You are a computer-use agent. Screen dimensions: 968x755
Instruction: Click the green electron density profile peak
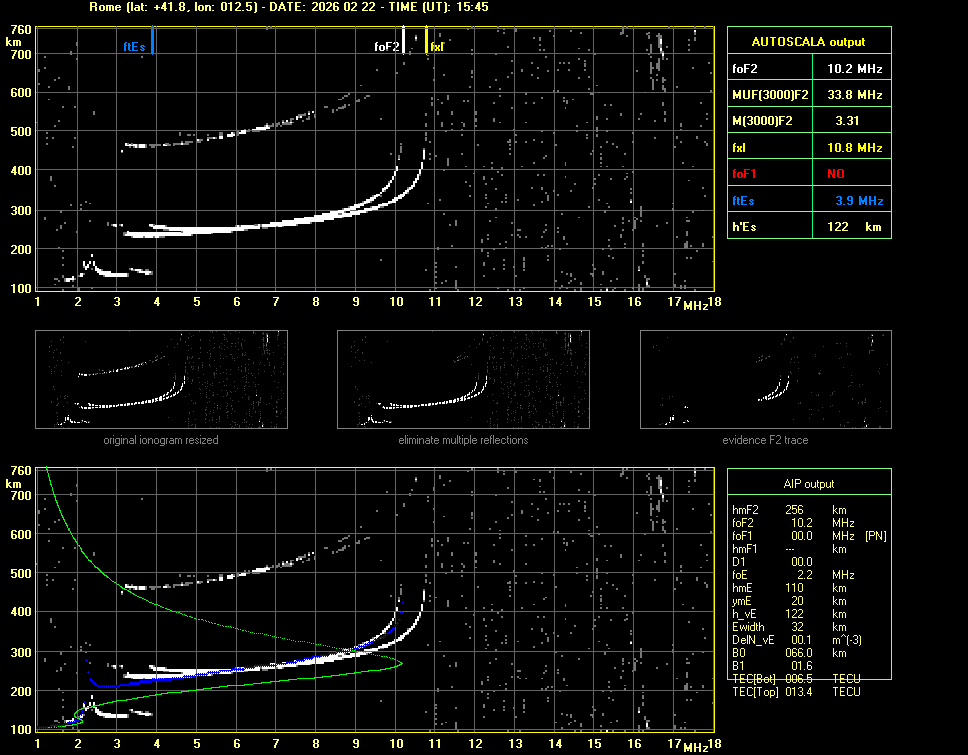pos(399,664)
